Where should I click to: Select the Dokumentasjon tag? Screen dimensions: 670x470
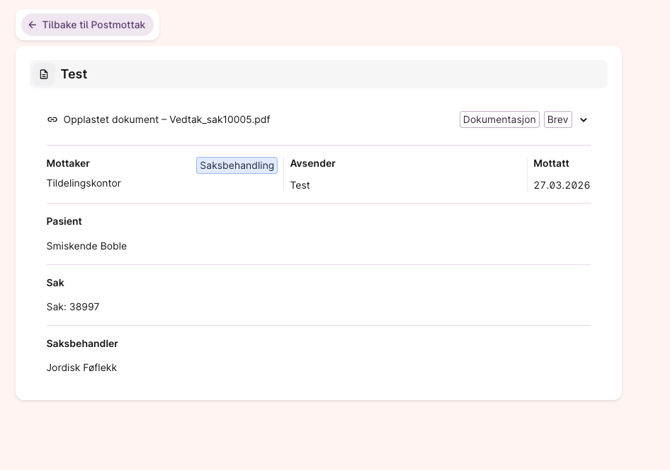click(499, 120)
